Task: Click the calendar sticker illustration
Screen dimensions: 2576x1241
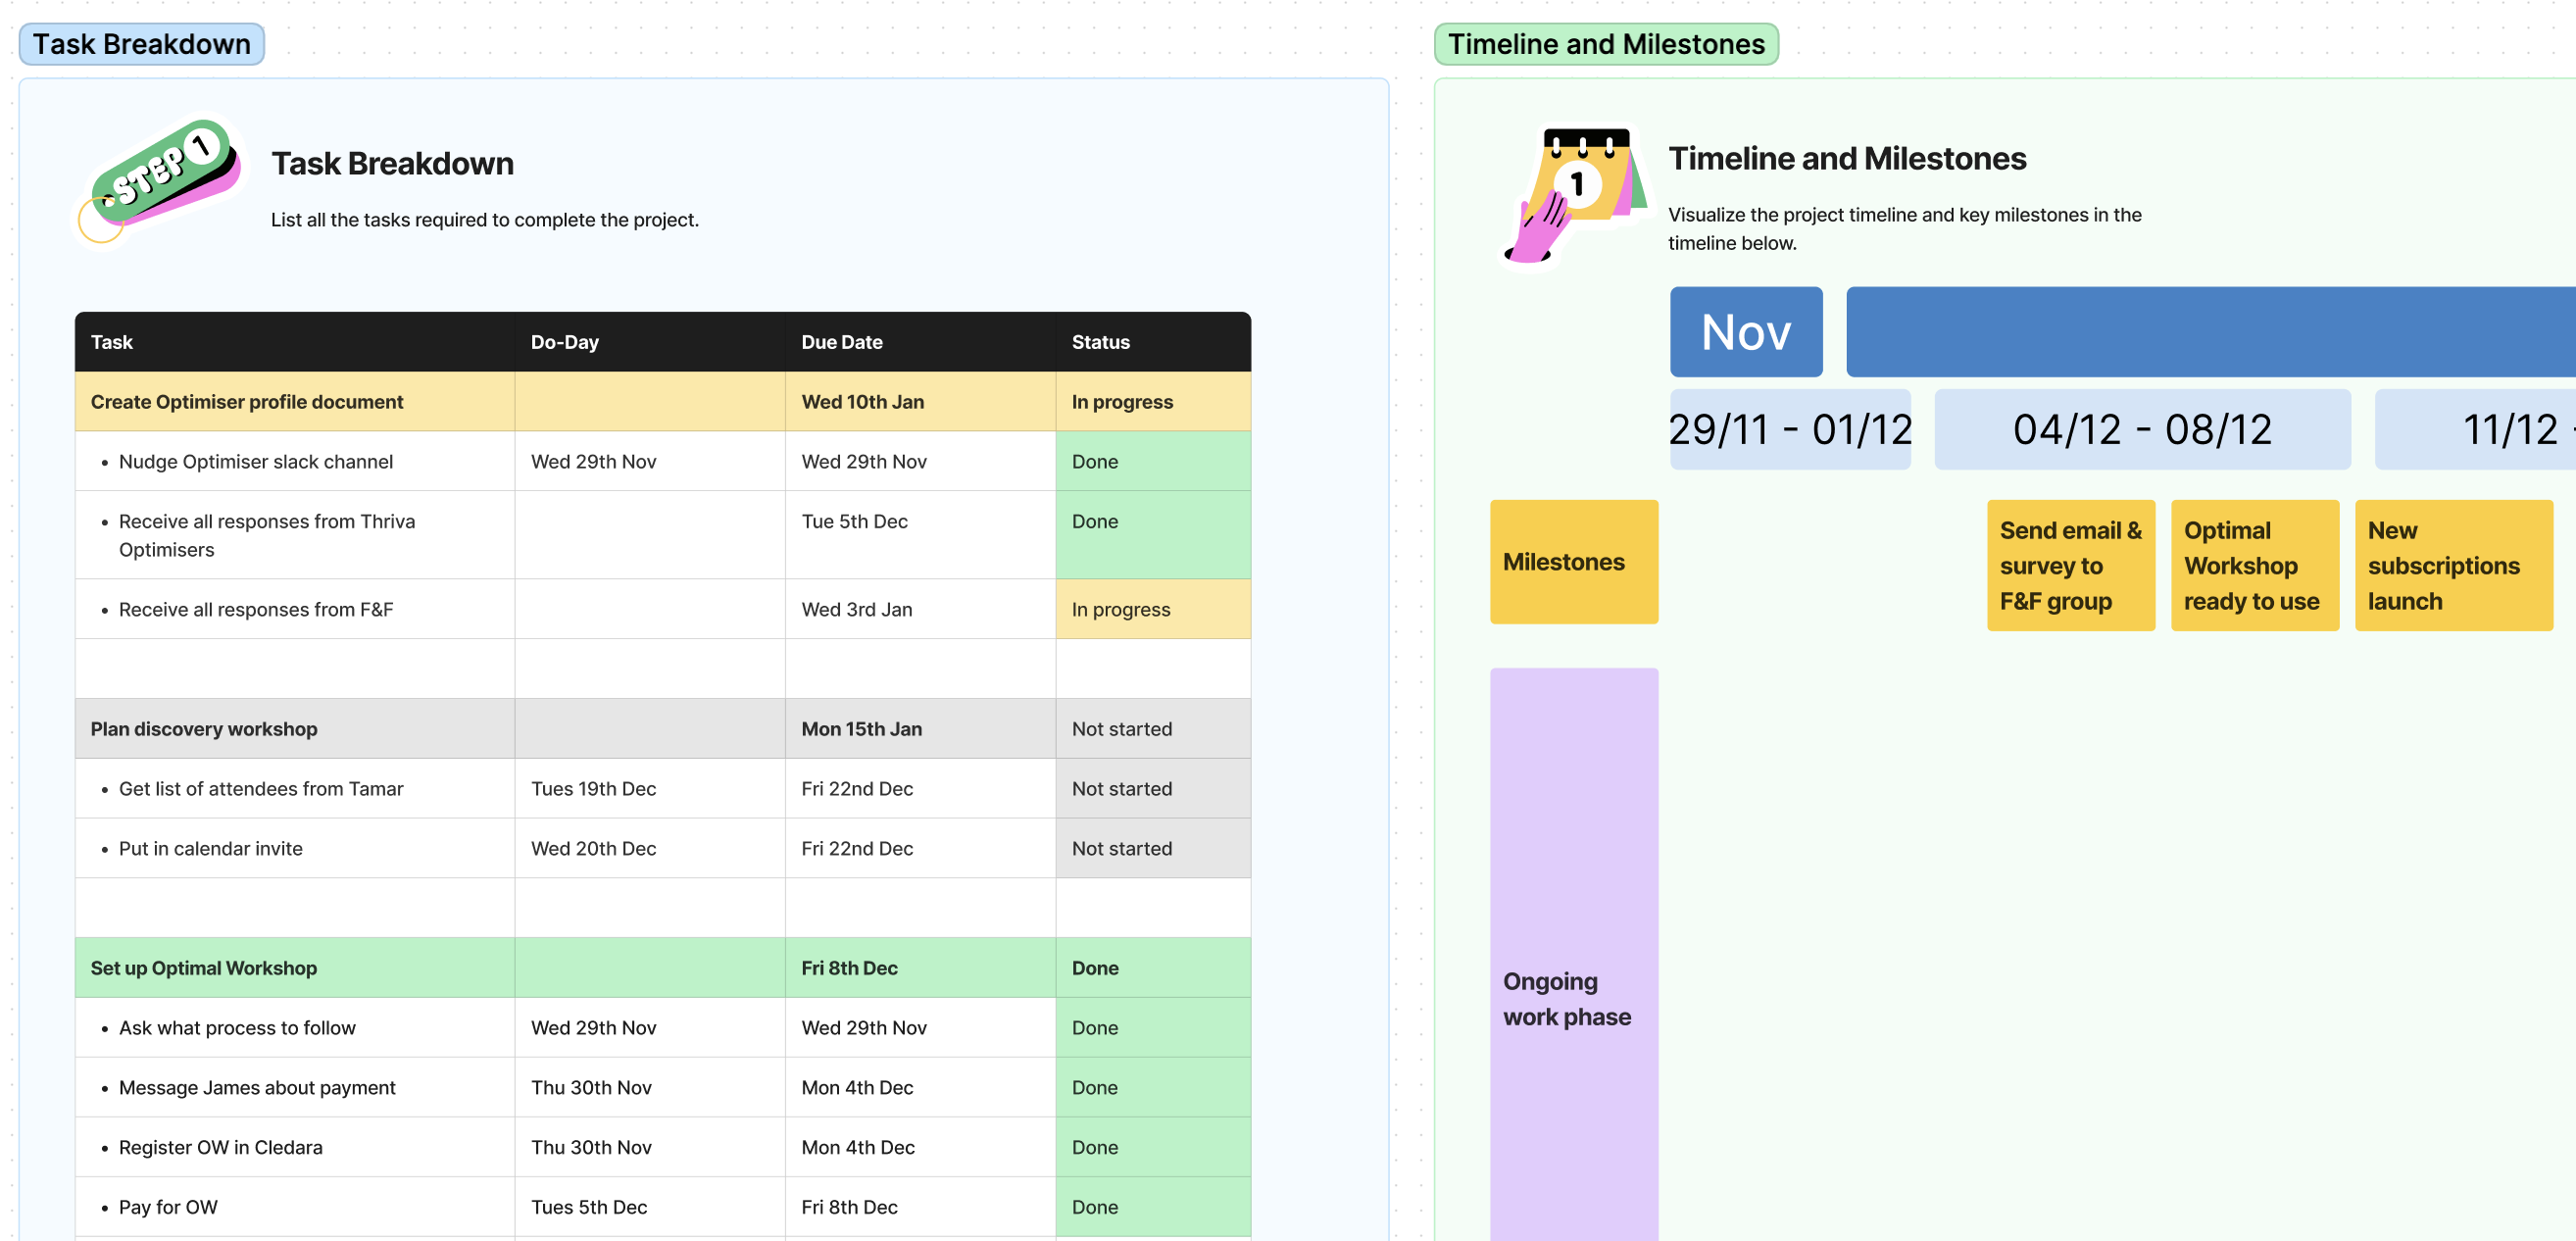Action: [1576, 194]
